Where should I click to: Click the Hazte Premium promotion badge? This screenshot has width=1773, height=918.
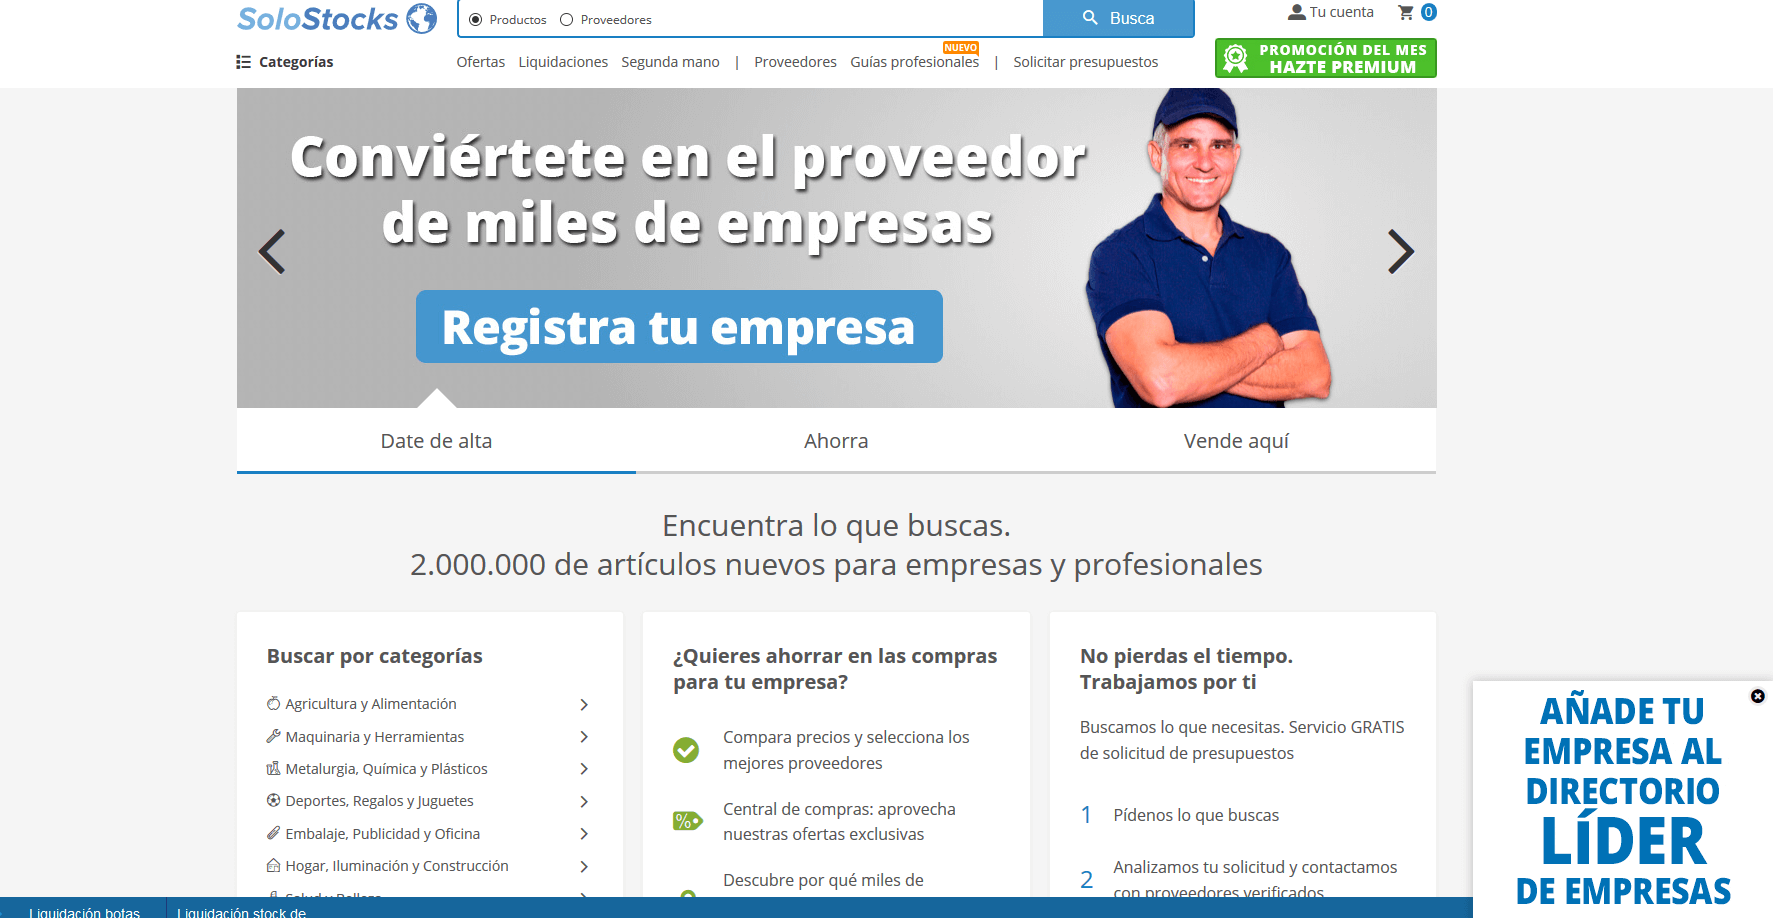[1325, 58]
